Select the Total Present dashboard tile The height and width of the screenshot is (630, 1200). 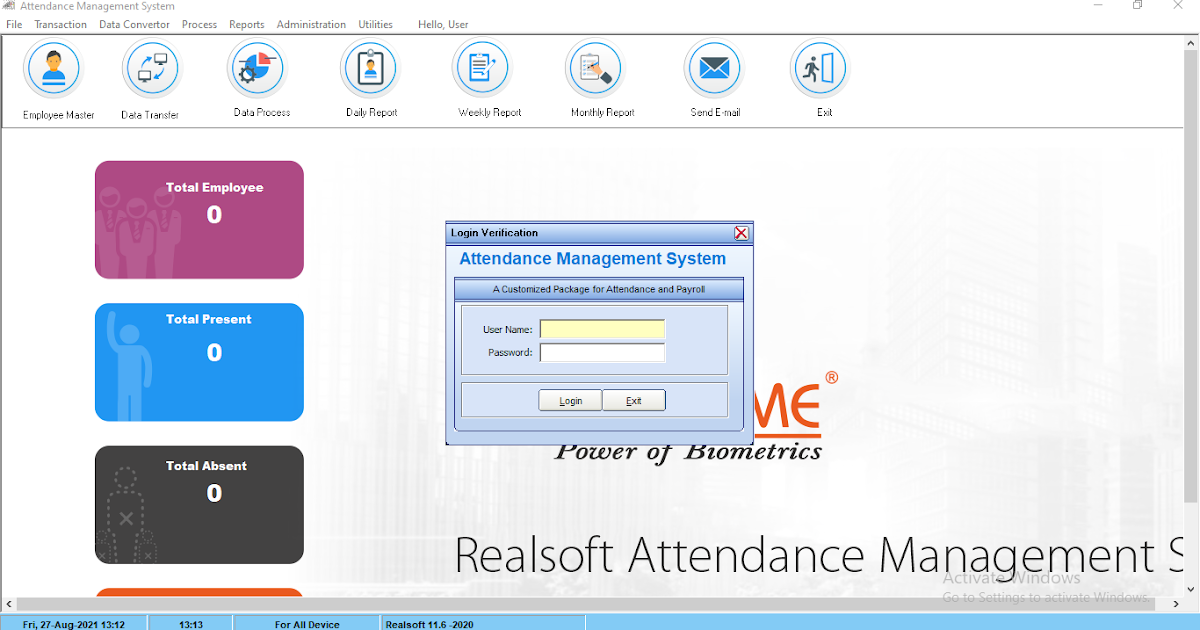pos(199,362)
